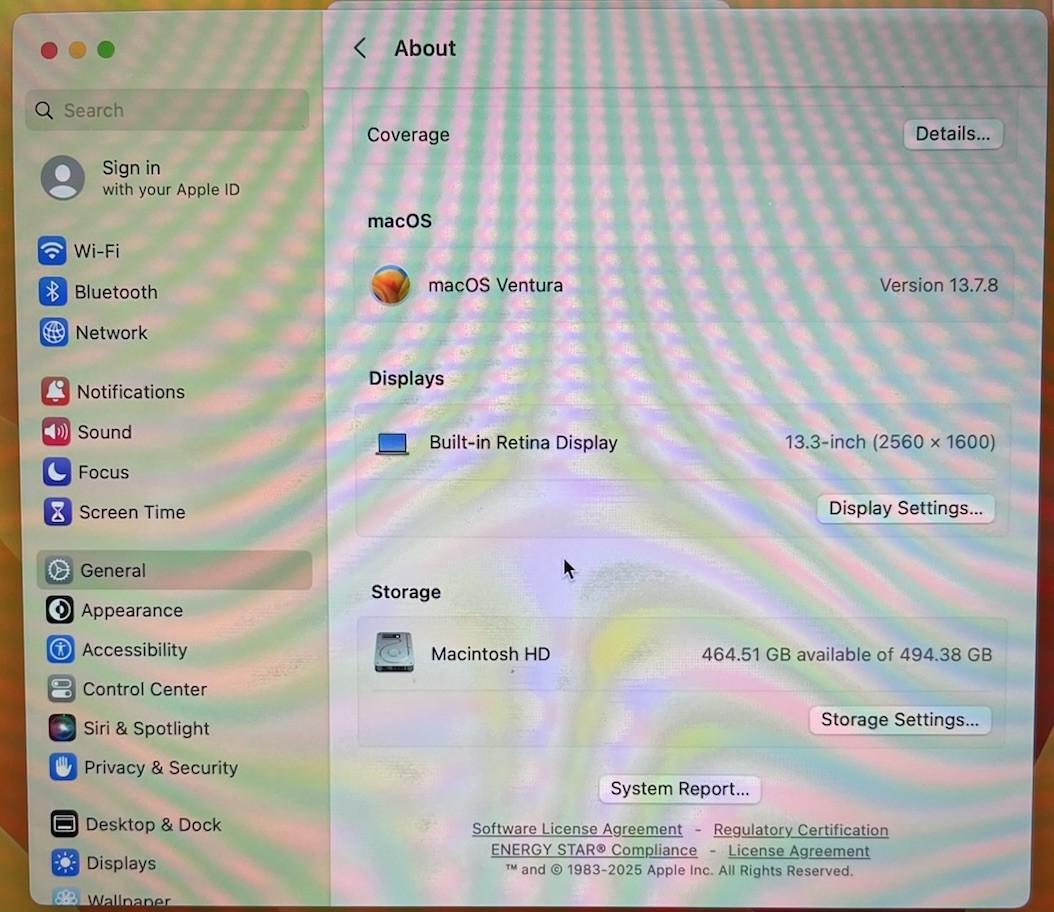Click the Built-in Retina Display label

(x=523, y=442)
